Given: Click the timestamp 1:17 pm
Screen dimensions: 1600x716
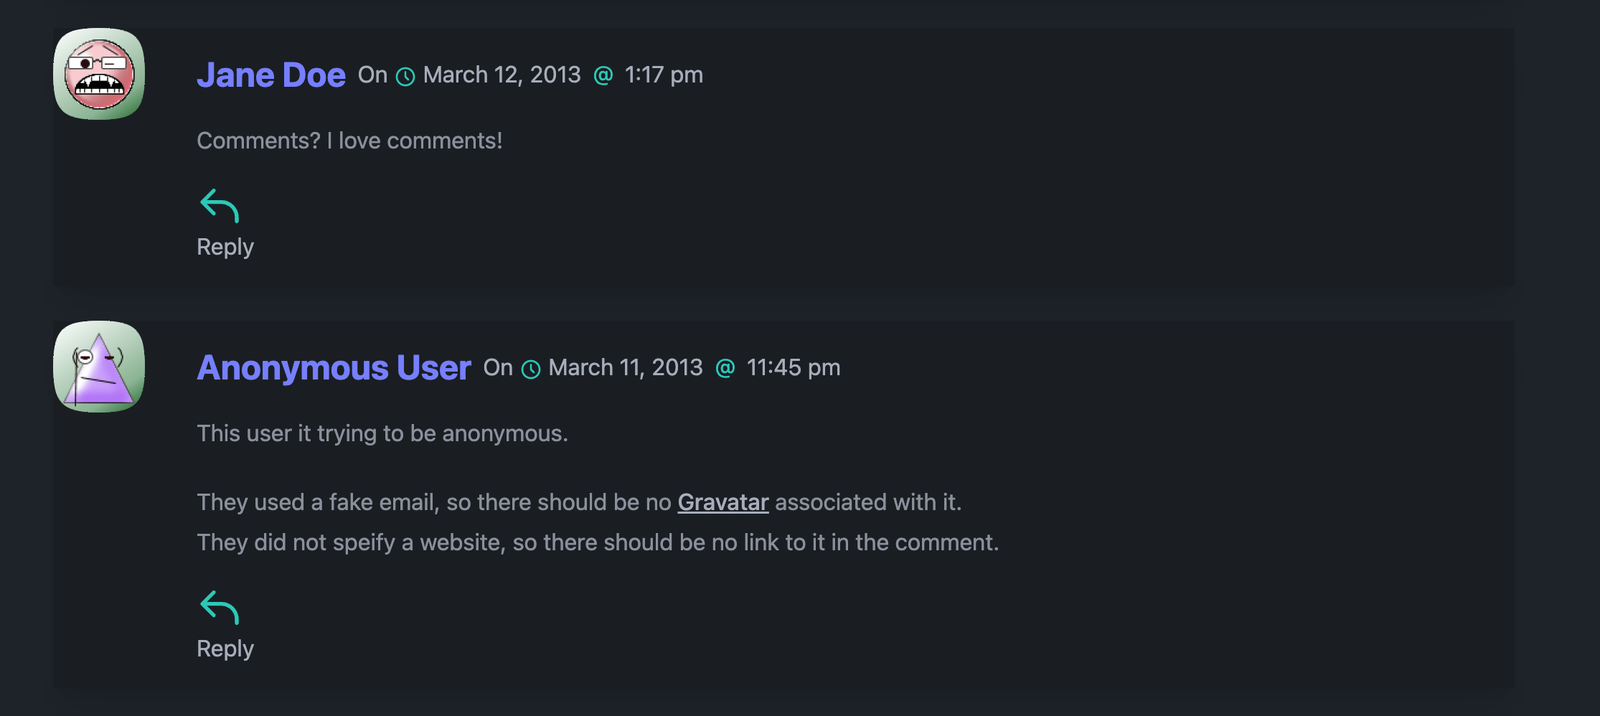Looking at the screenshot, I should [x=663, y=75].
